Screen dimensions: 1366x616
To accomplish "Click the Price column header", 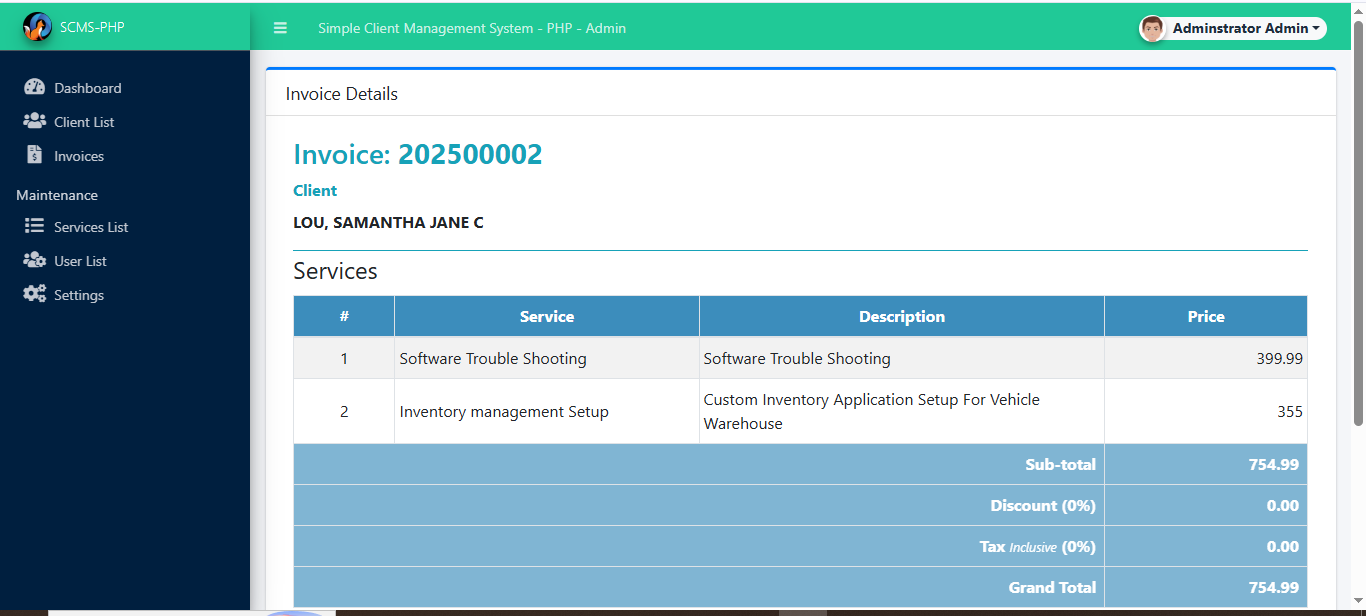I will click(1206, 316).
